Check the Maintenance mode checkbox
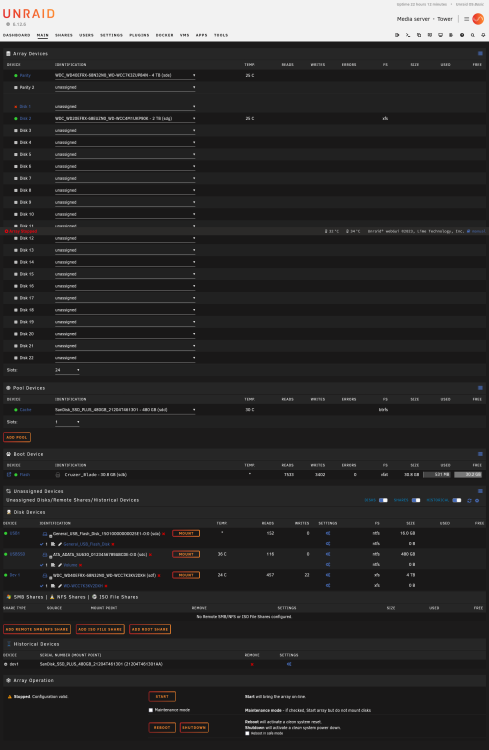The width and height of the screenshot is (489, 750). [151, 710]
